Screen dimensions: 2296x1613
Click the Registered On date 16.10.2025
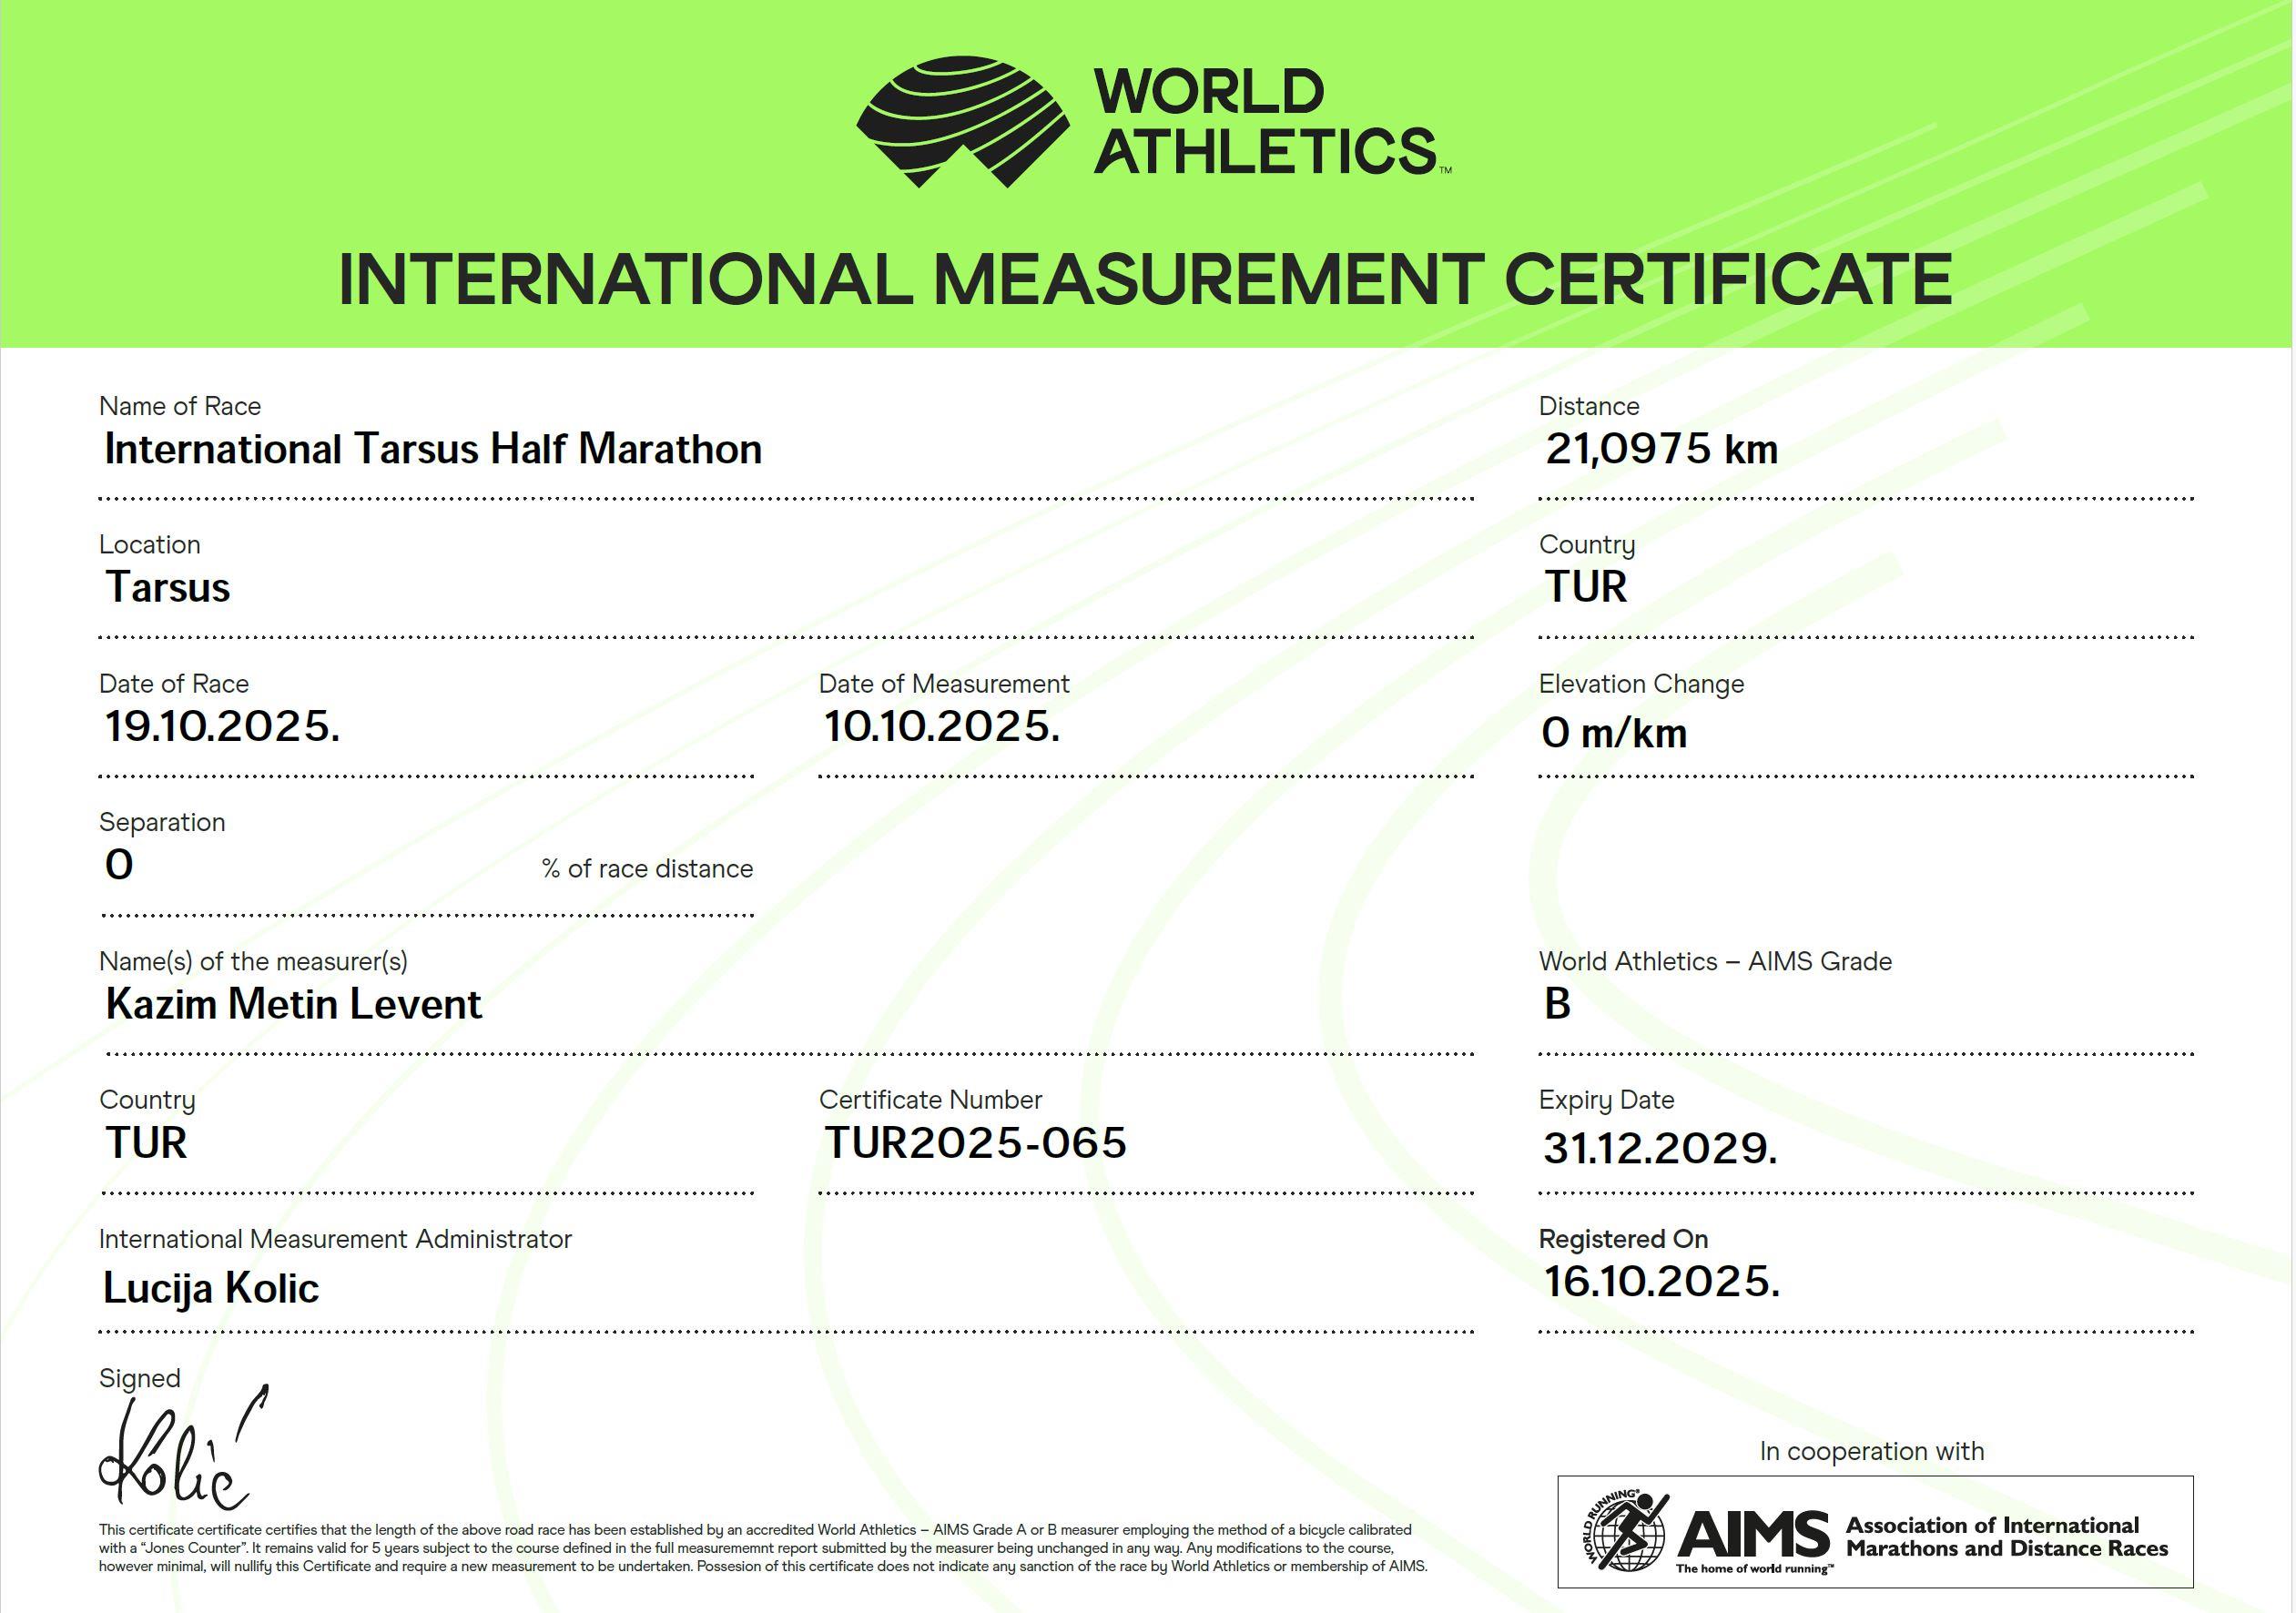1661,1282
